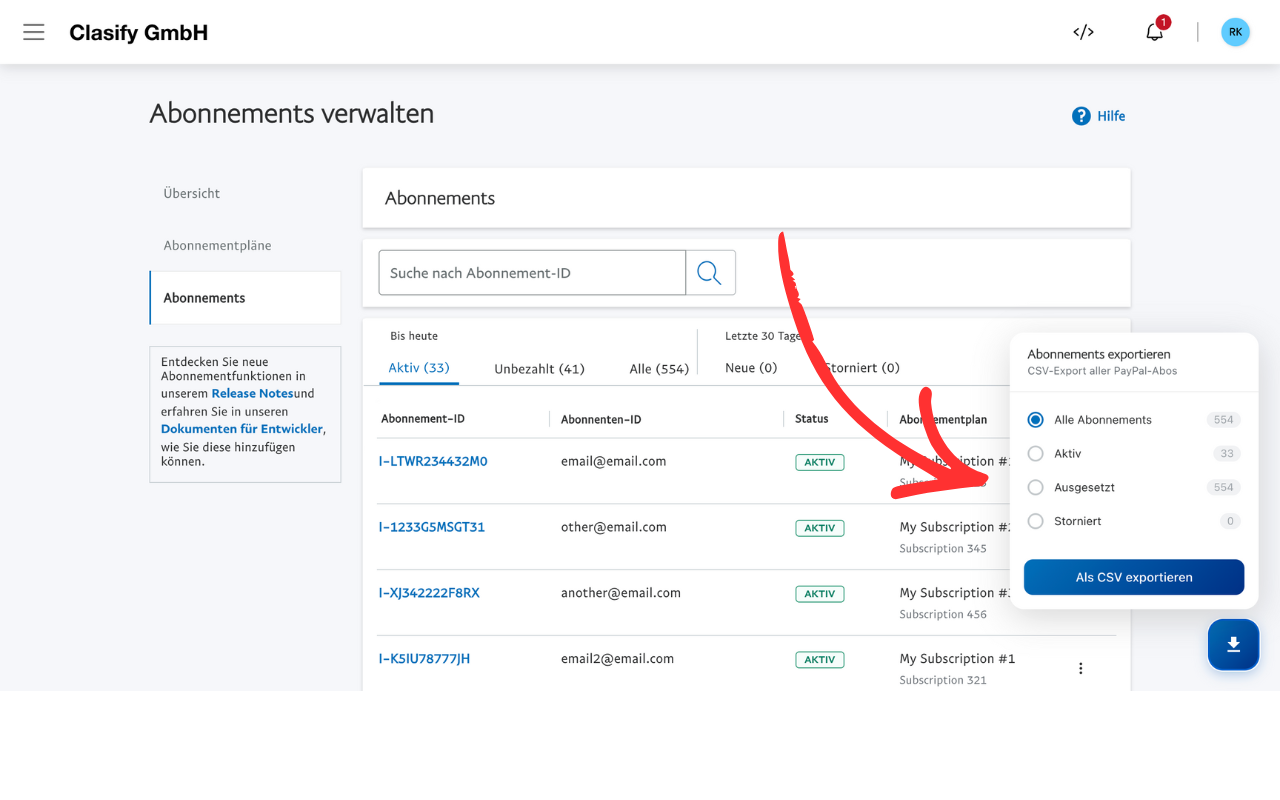Open subscription I-LTWR234432M0
1280x800 pixels.
(x=433, y=461)
